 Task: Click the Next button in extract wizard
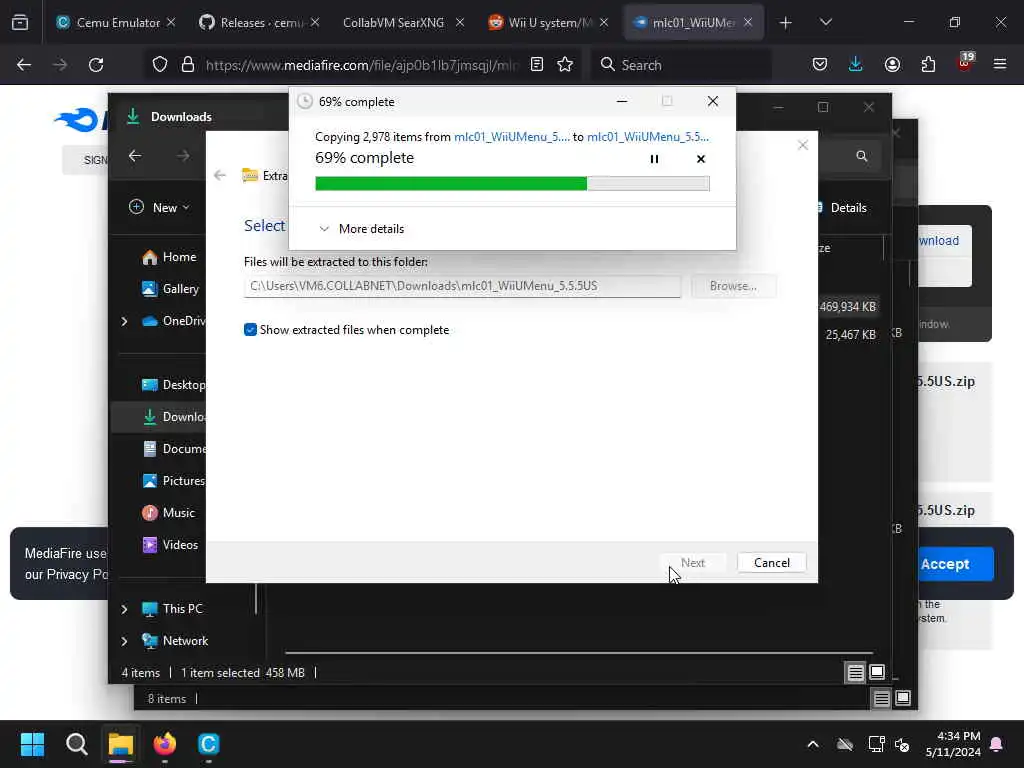click(x=692, y=563)
